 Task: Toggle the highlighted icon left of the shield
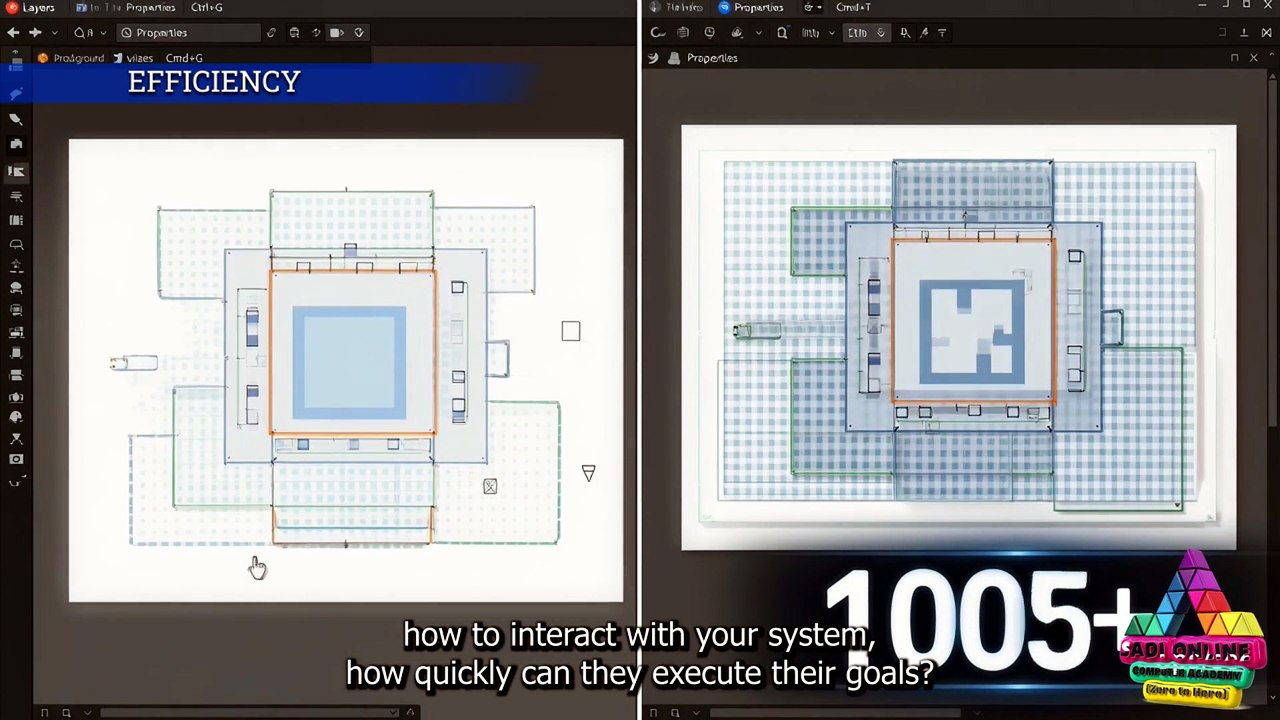click(x=337, y=33)
